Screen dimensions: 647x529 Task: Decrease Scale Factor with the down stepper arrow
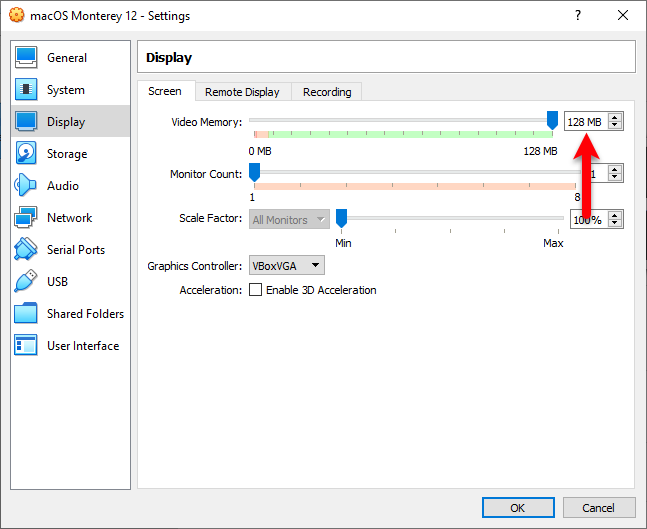[x=615, y=223]
